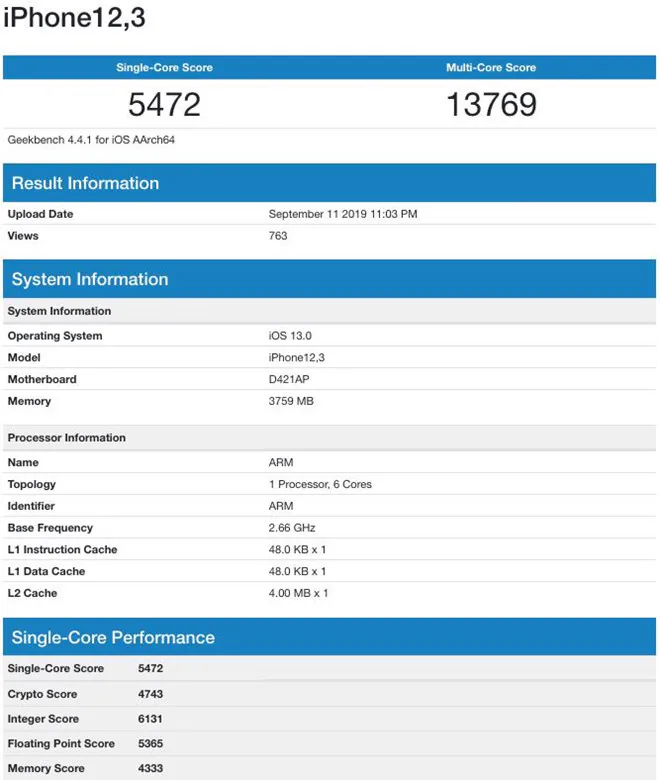660x780 pixels.
Task: Click the blue System Information section header
Action: [x=329, y=279]
